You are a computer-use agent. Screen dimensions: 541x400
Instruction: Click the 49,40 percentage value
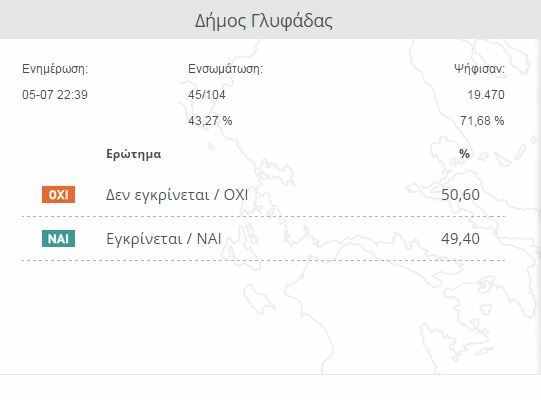[x=460, y=239]
